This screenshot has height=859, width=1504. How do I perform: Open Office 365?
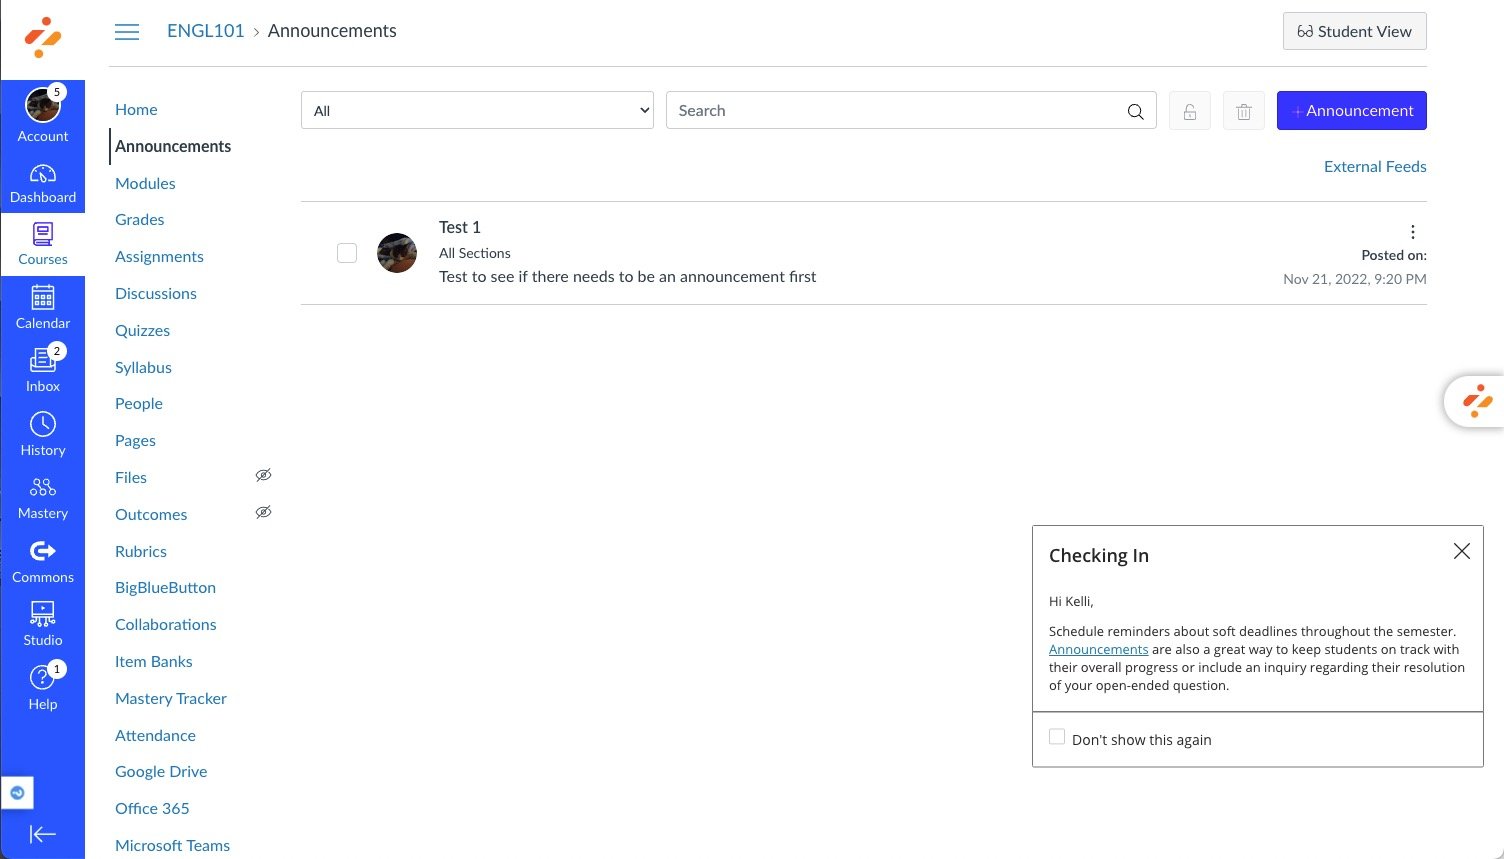click(152, 809)
